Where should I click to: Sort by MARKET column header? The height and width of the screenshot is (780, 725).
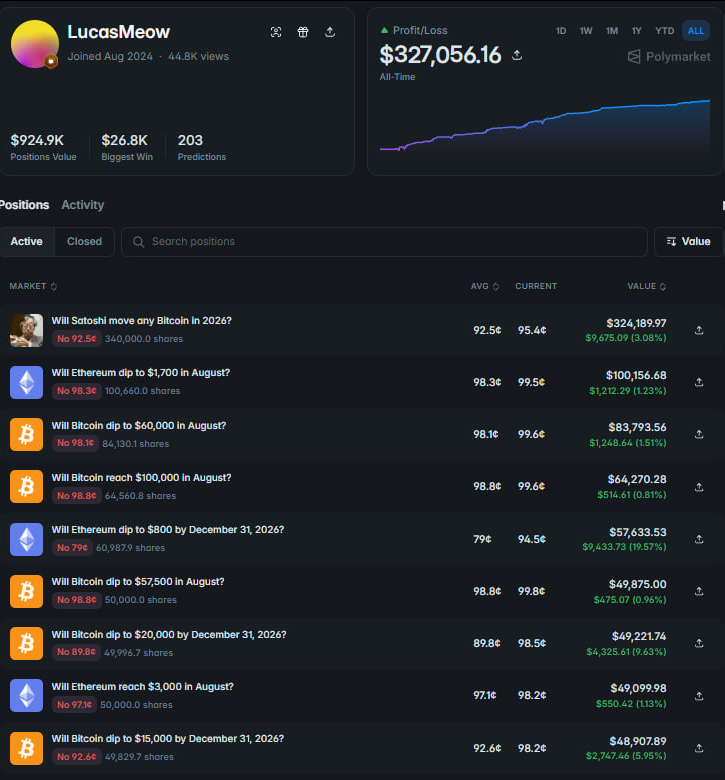tap(33, 287)
